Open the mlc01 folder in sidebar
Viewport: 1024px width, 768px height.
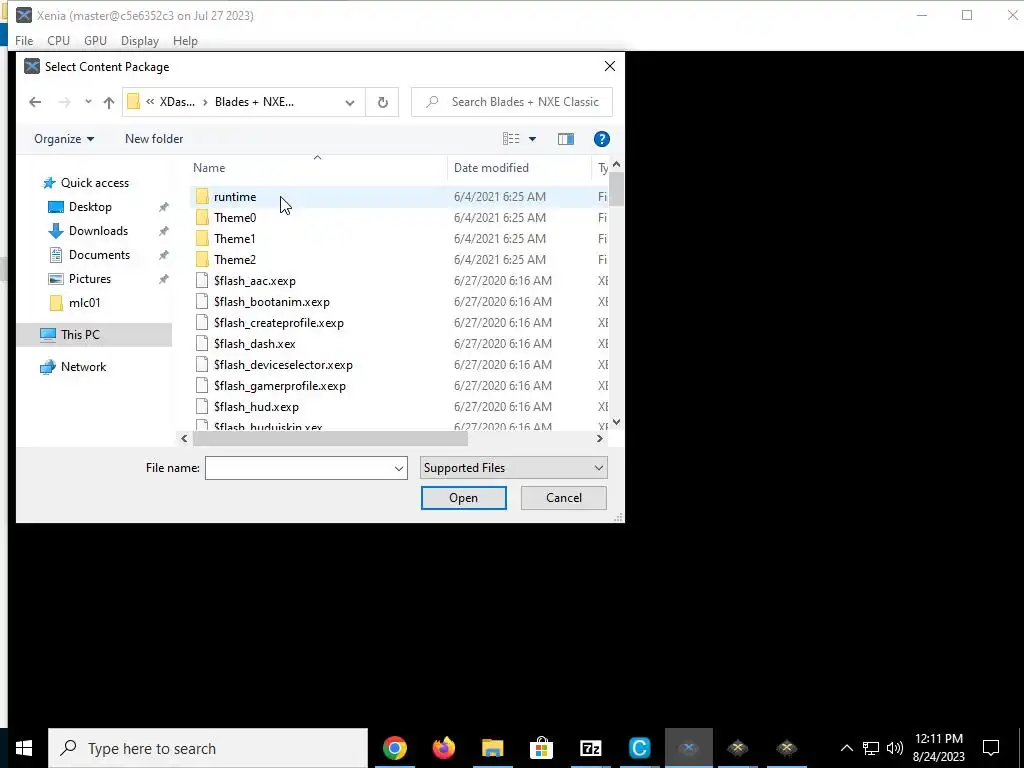84,302
